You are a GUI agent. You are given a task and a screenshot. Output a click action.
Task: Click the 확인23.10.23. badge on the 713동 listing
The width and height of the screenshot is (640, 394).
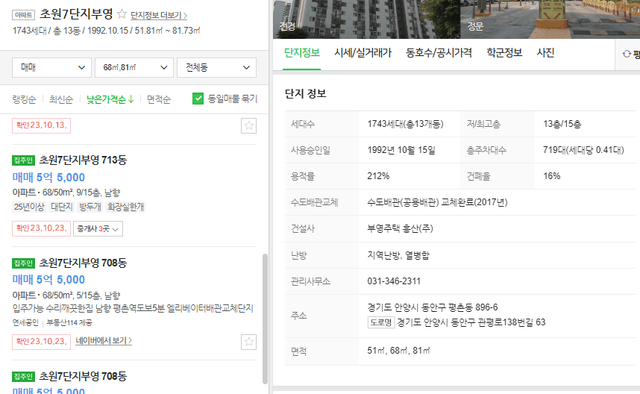(x=41, y=228)
